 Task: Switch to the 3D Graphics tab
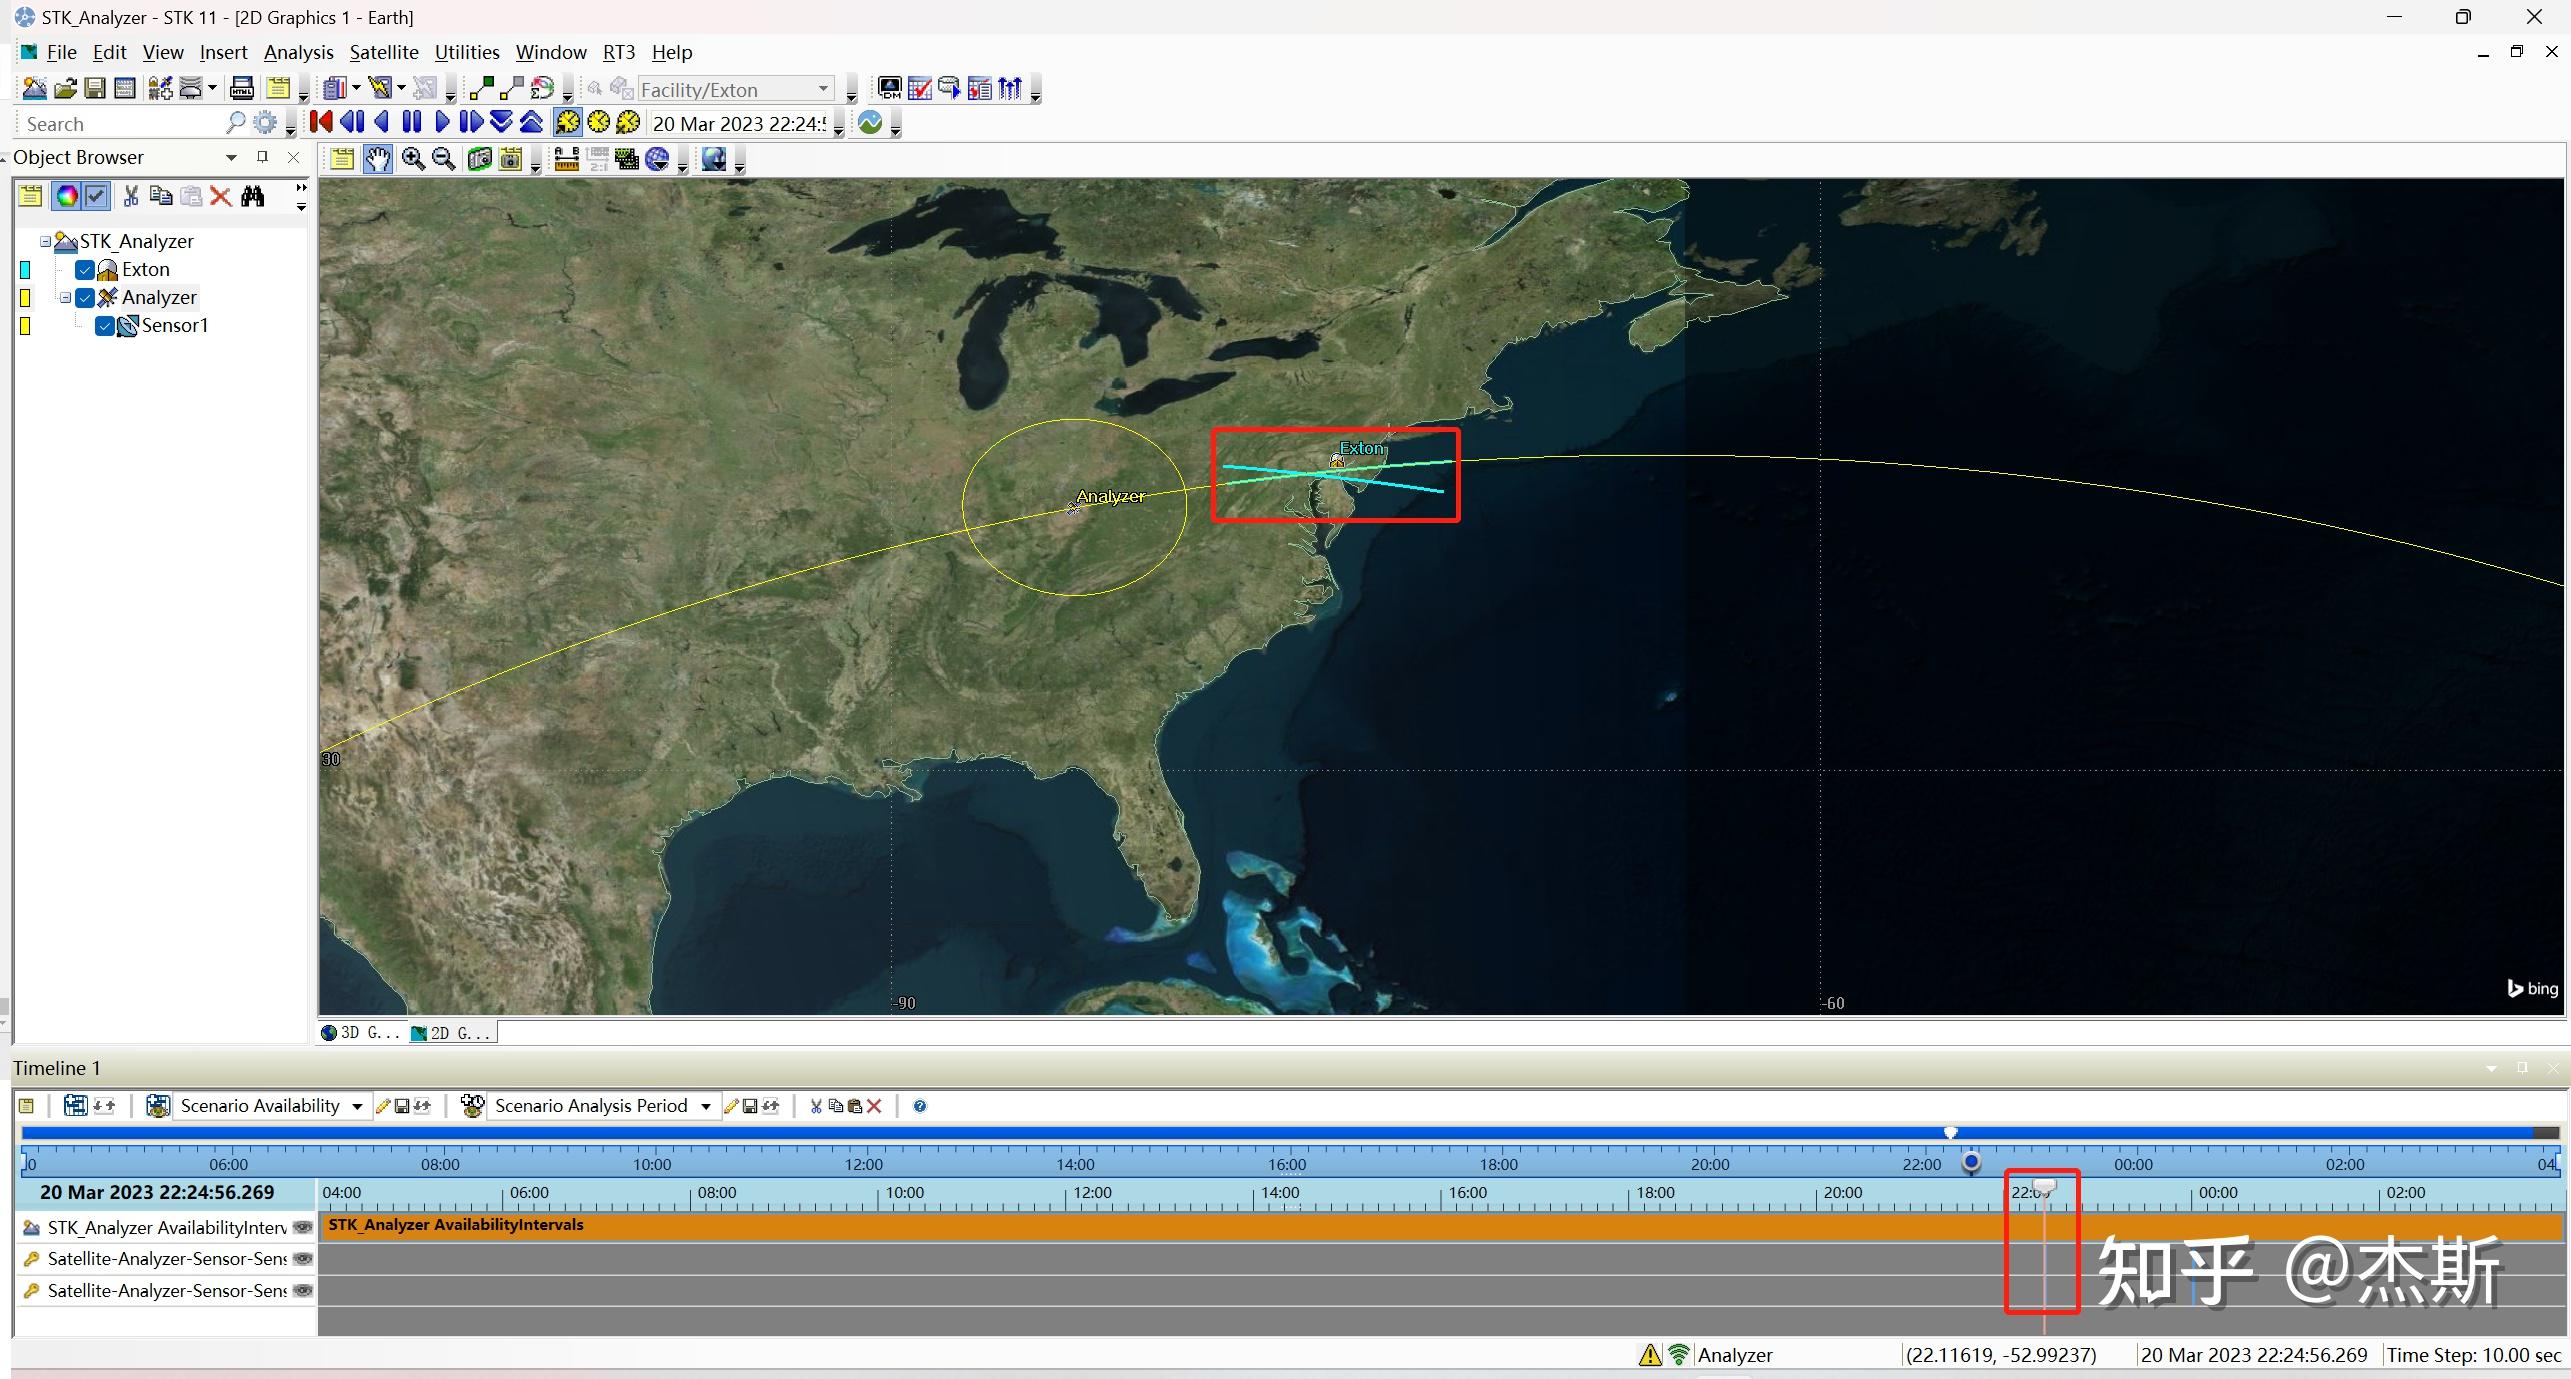point(360,1033)
